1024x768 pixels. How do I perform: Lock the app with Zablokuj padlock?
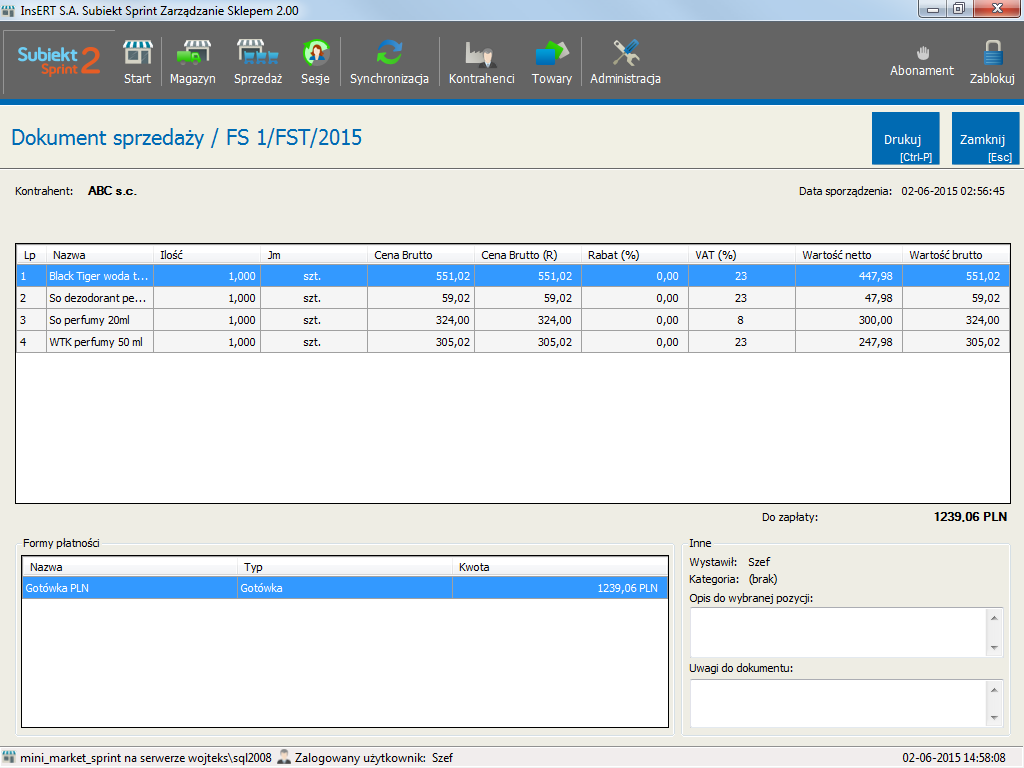992,63
